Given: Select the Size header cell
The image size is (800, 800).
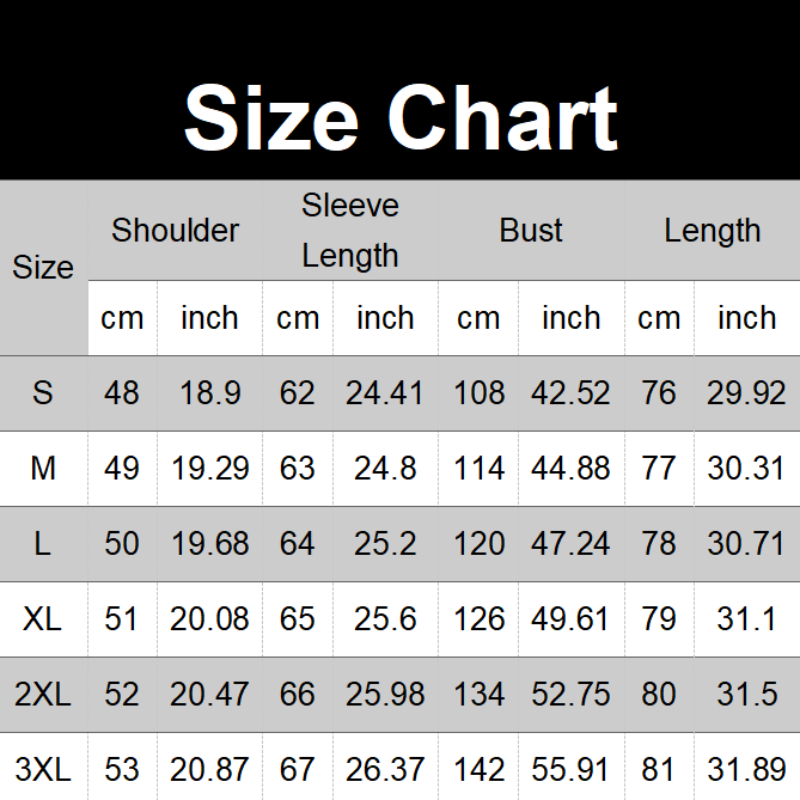Looking at the screenshot, I should click(x=43, y=267).
